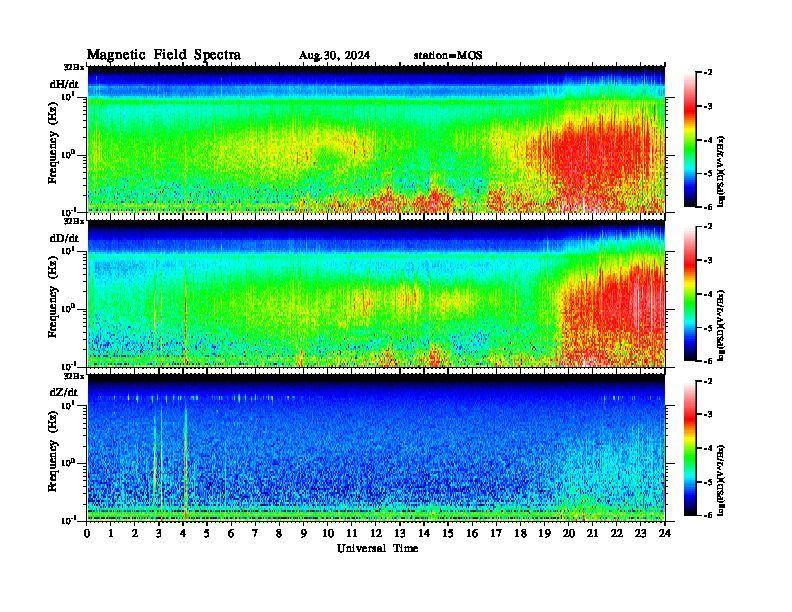The height and width of the screenshot is (612, 792).
Task: Click hour 18 on the time axis
Action: point(520,533)
